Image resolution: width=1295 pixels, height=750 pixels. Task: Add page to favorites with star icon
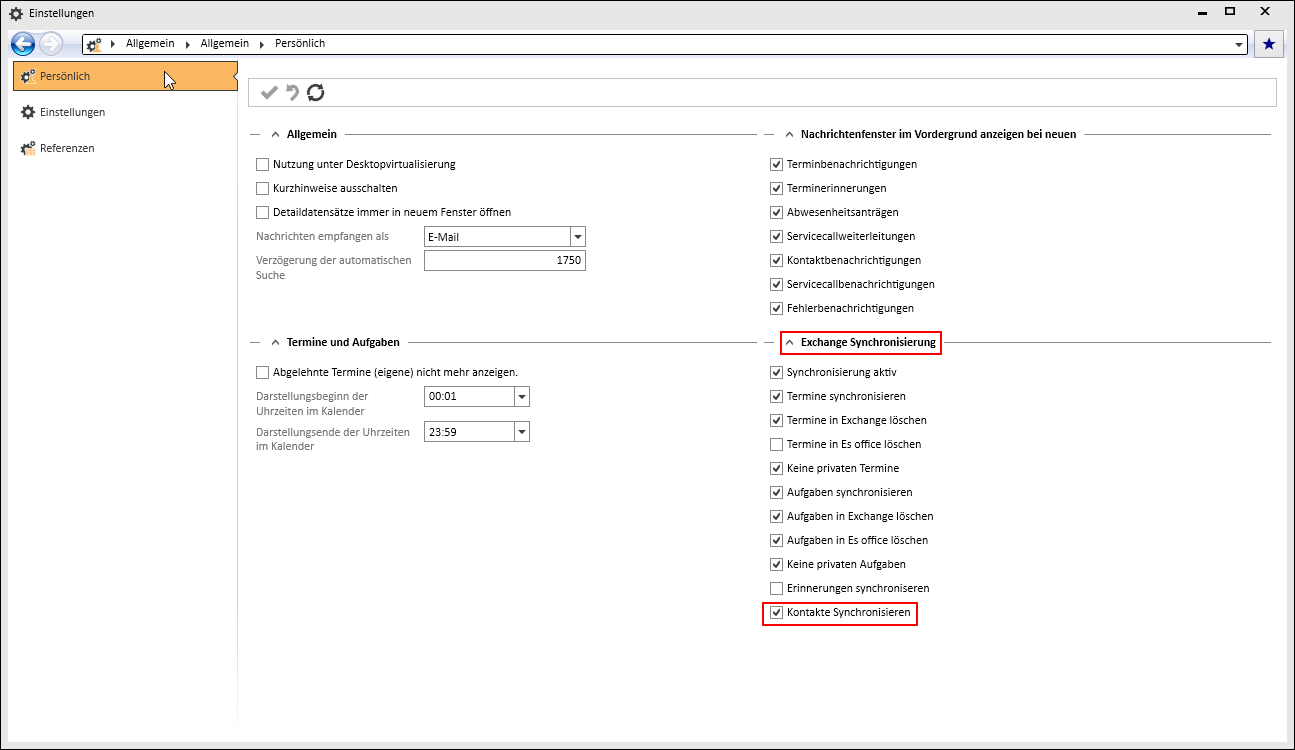1269,44
